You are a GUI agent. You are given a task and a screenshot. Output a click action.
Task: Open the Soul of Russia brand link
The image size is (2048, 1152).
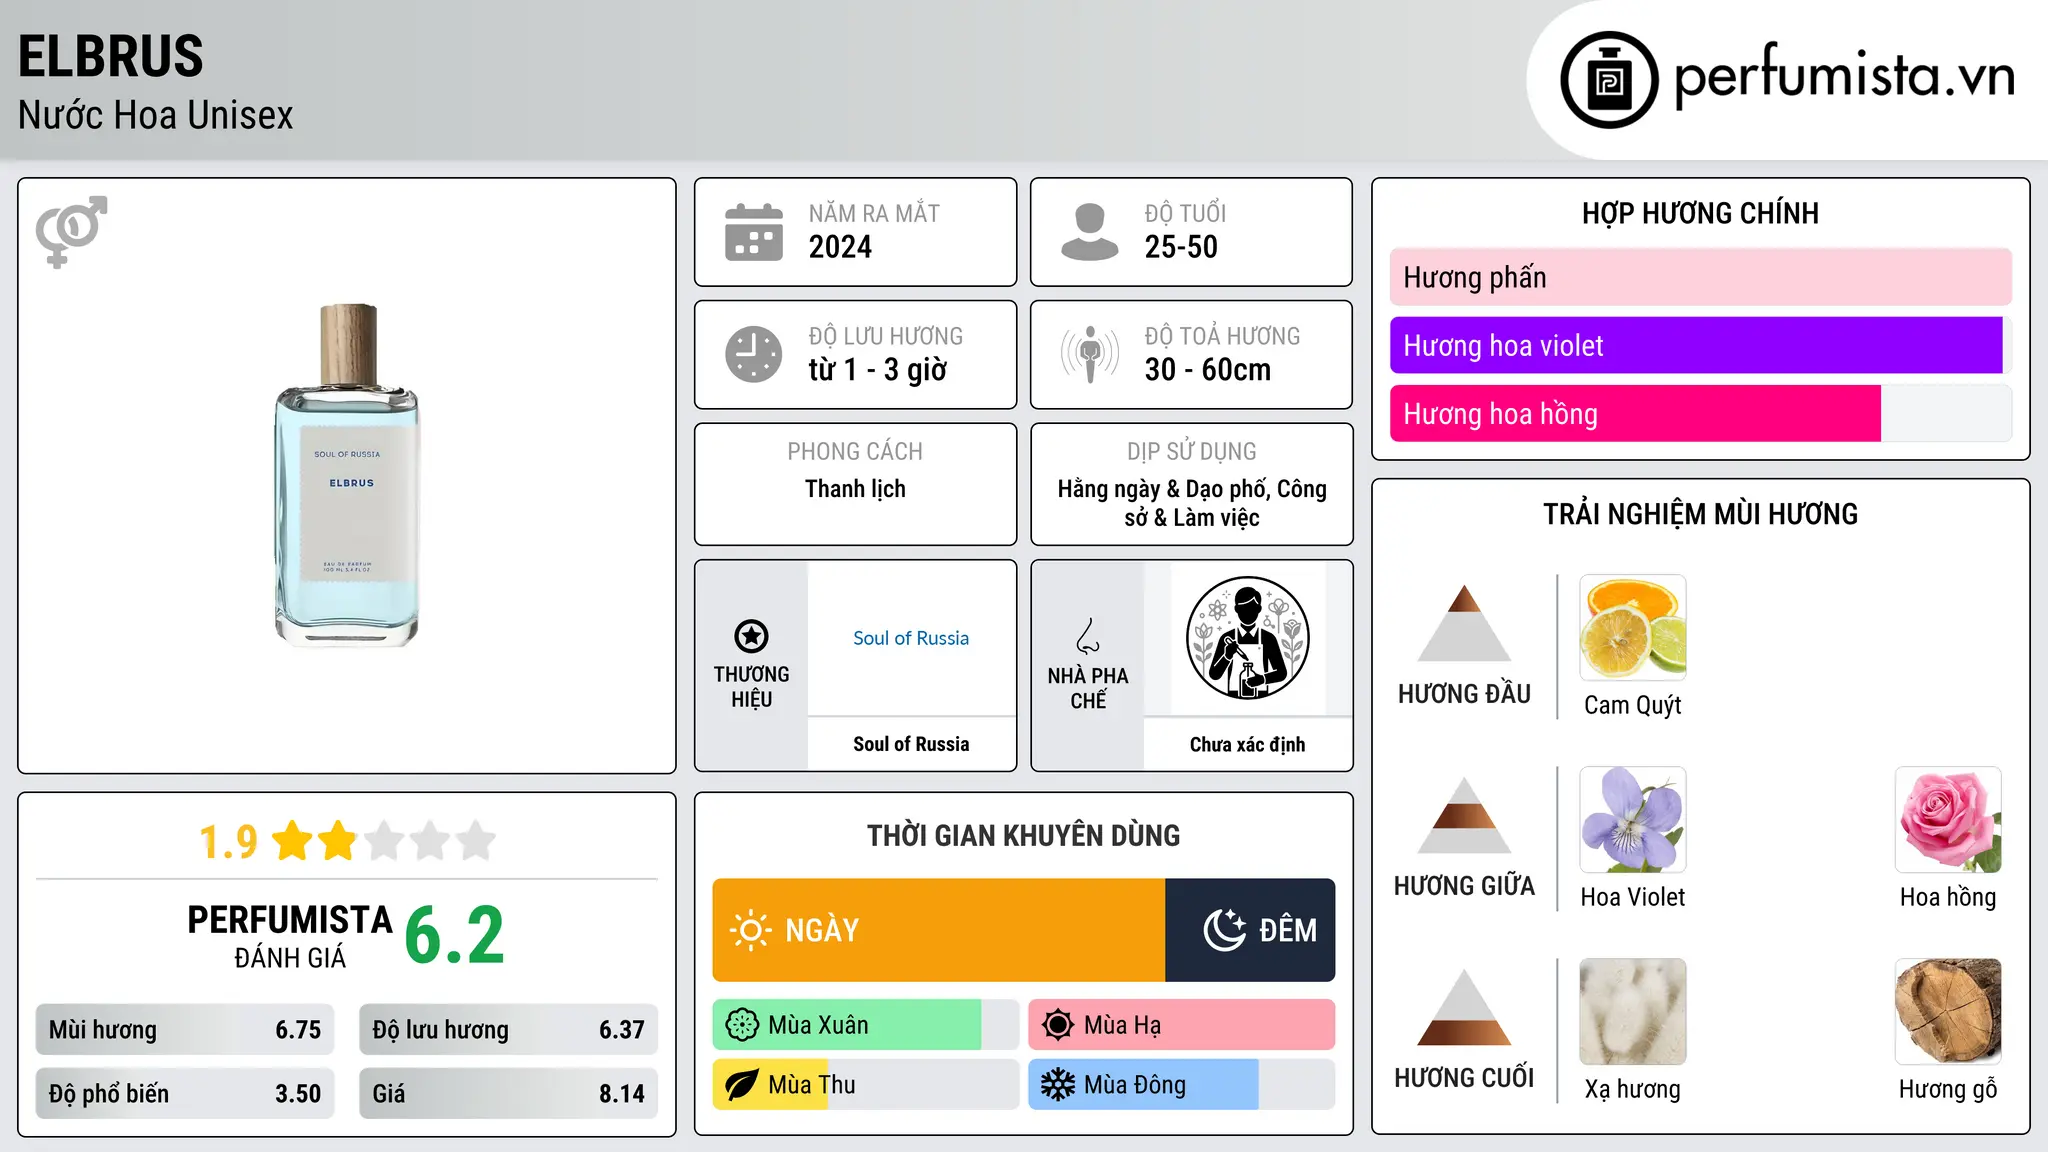click(911, 638)
